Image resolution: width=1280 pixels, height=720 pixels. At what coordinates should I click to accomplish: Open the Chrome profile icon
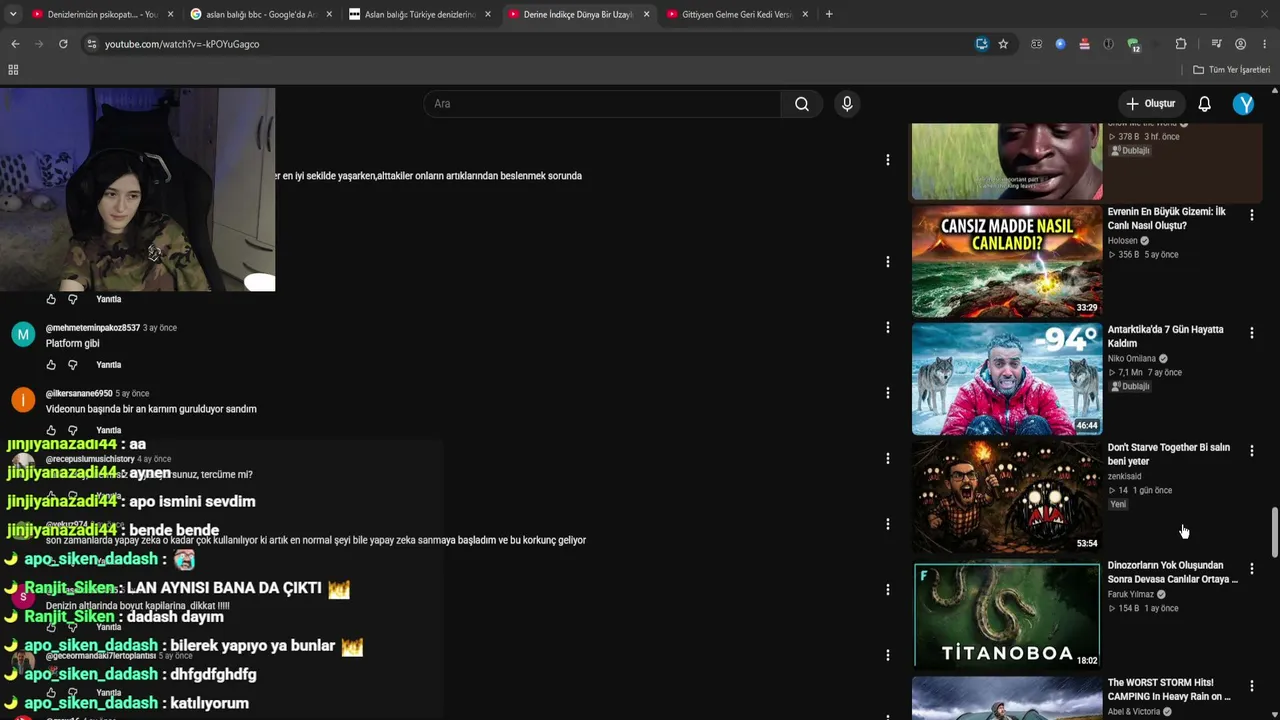point(1240,44)
